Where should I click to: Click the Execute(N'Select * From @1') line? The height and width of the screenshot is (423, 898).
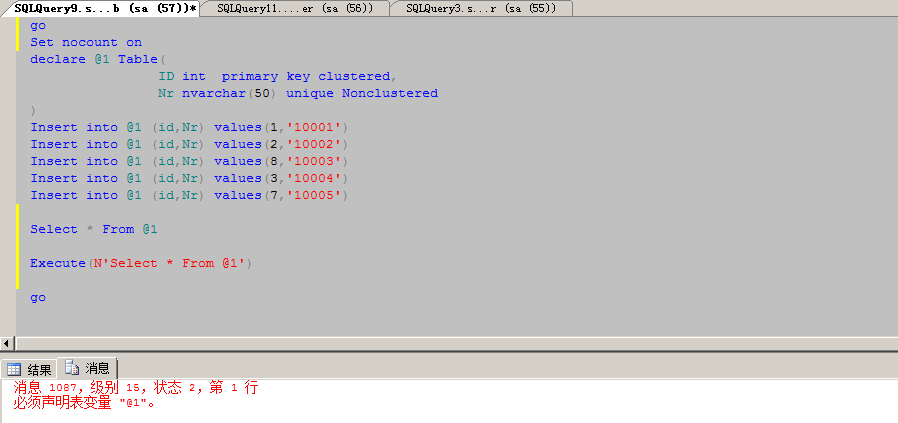click(x=142, y=263)
